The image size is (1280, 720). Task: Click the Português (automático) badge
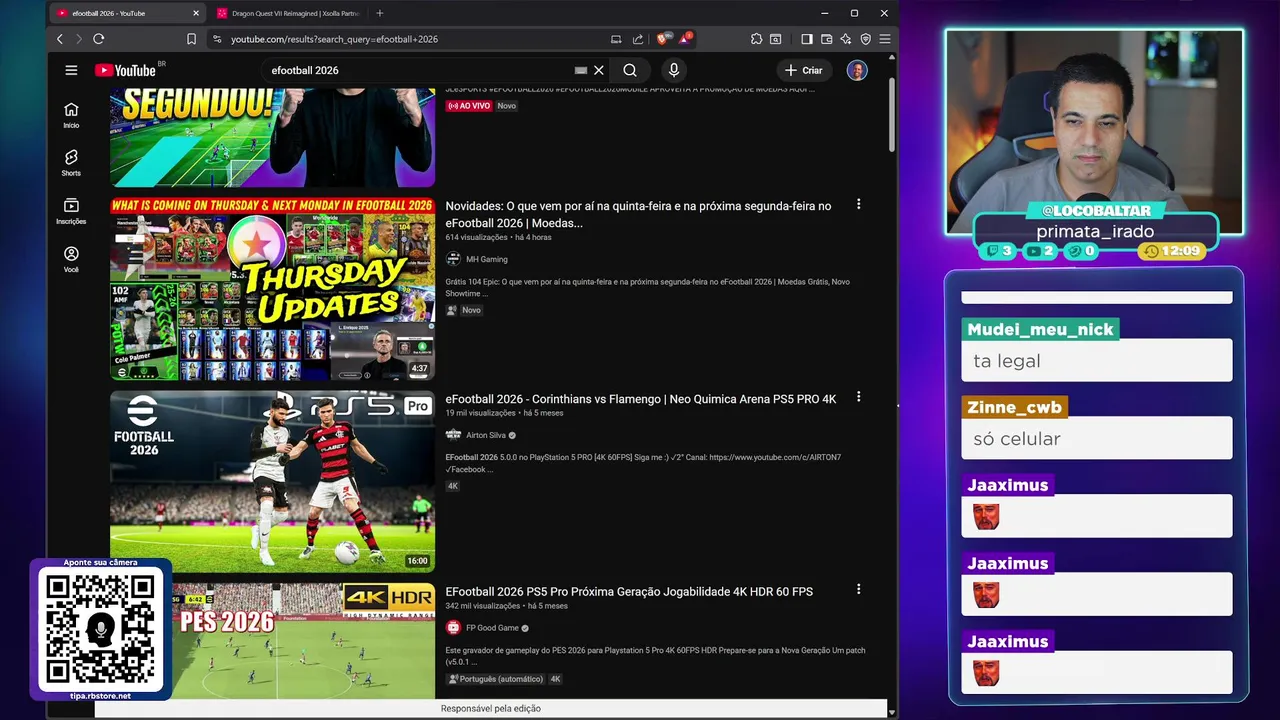tap(496, 679)
